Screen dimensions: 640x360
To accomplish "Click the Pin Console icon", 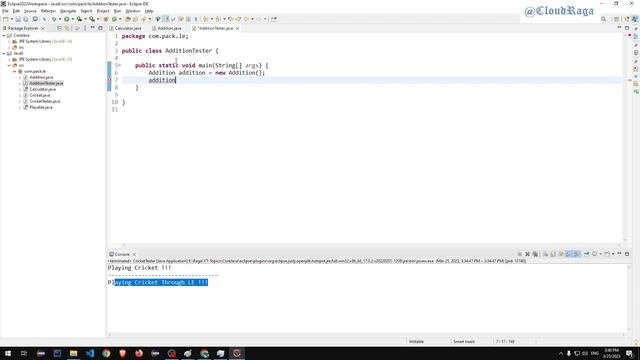I will click(587, 254).
